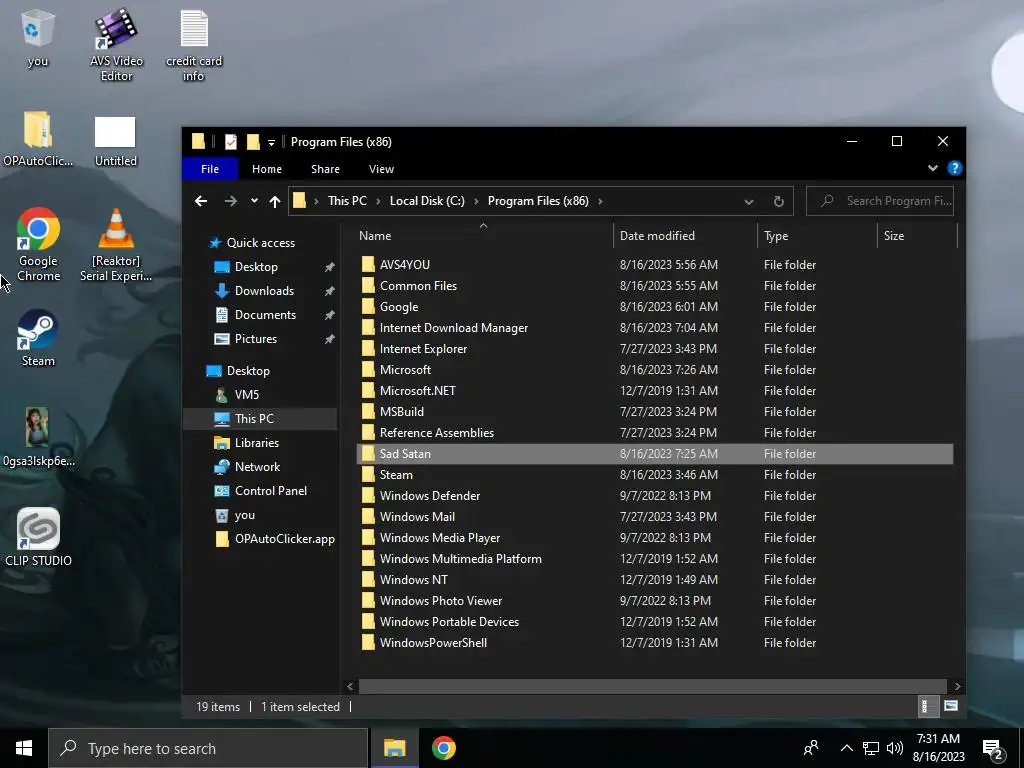This screenshot has width=1024, height=768.
Task: Click the horizontal scrollbar in file list
Action: [x=652, y=686]
